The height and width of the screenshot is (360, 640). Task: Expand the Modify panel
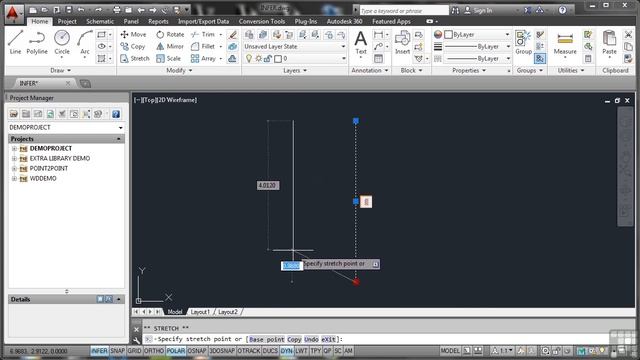(x=179, y=71)
